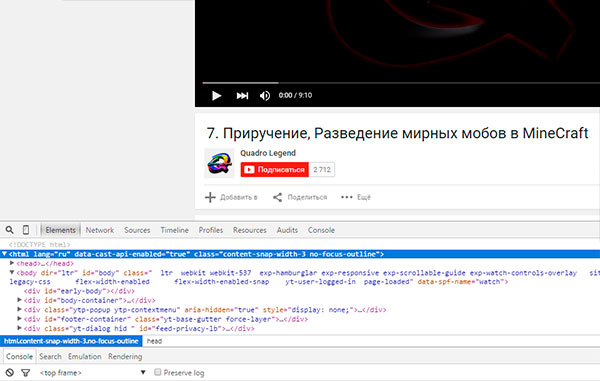Enable the Preserve log checkbox
The image size is (600, 381).
pos(158,372)
